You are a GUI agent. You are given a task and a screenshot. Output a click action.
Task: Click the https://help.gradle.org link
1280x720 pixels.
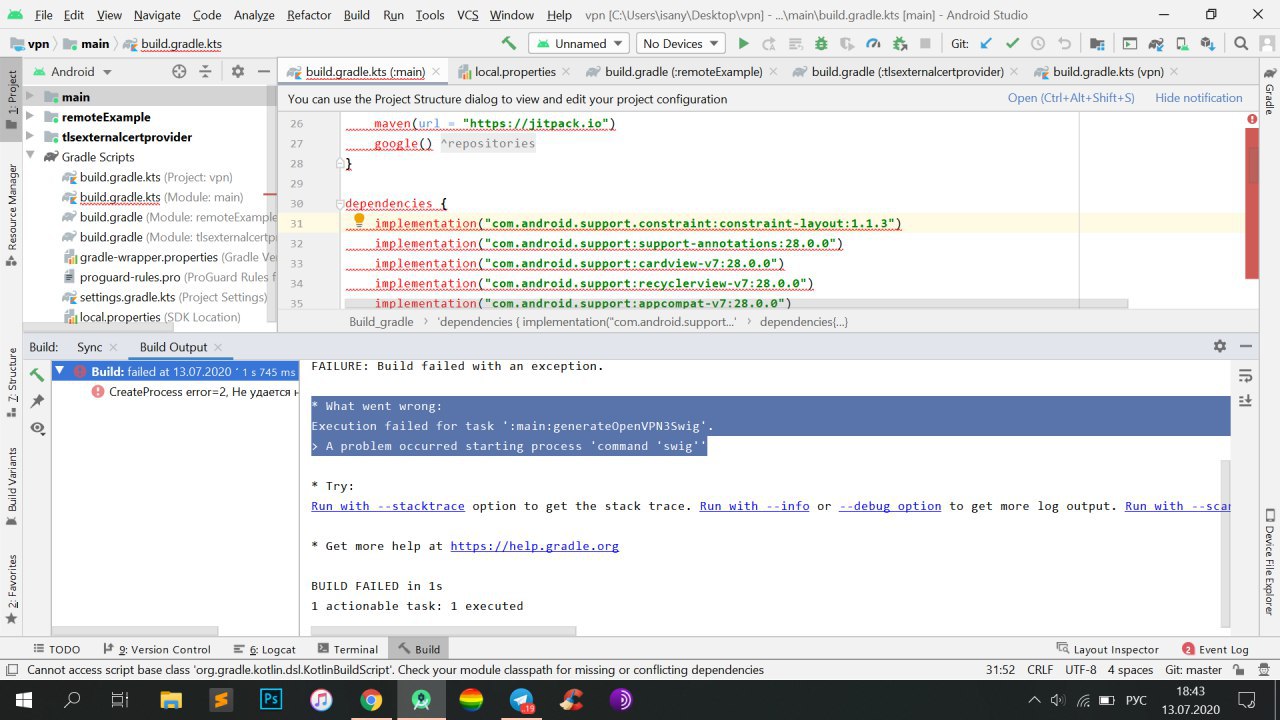tap(534, 546)
